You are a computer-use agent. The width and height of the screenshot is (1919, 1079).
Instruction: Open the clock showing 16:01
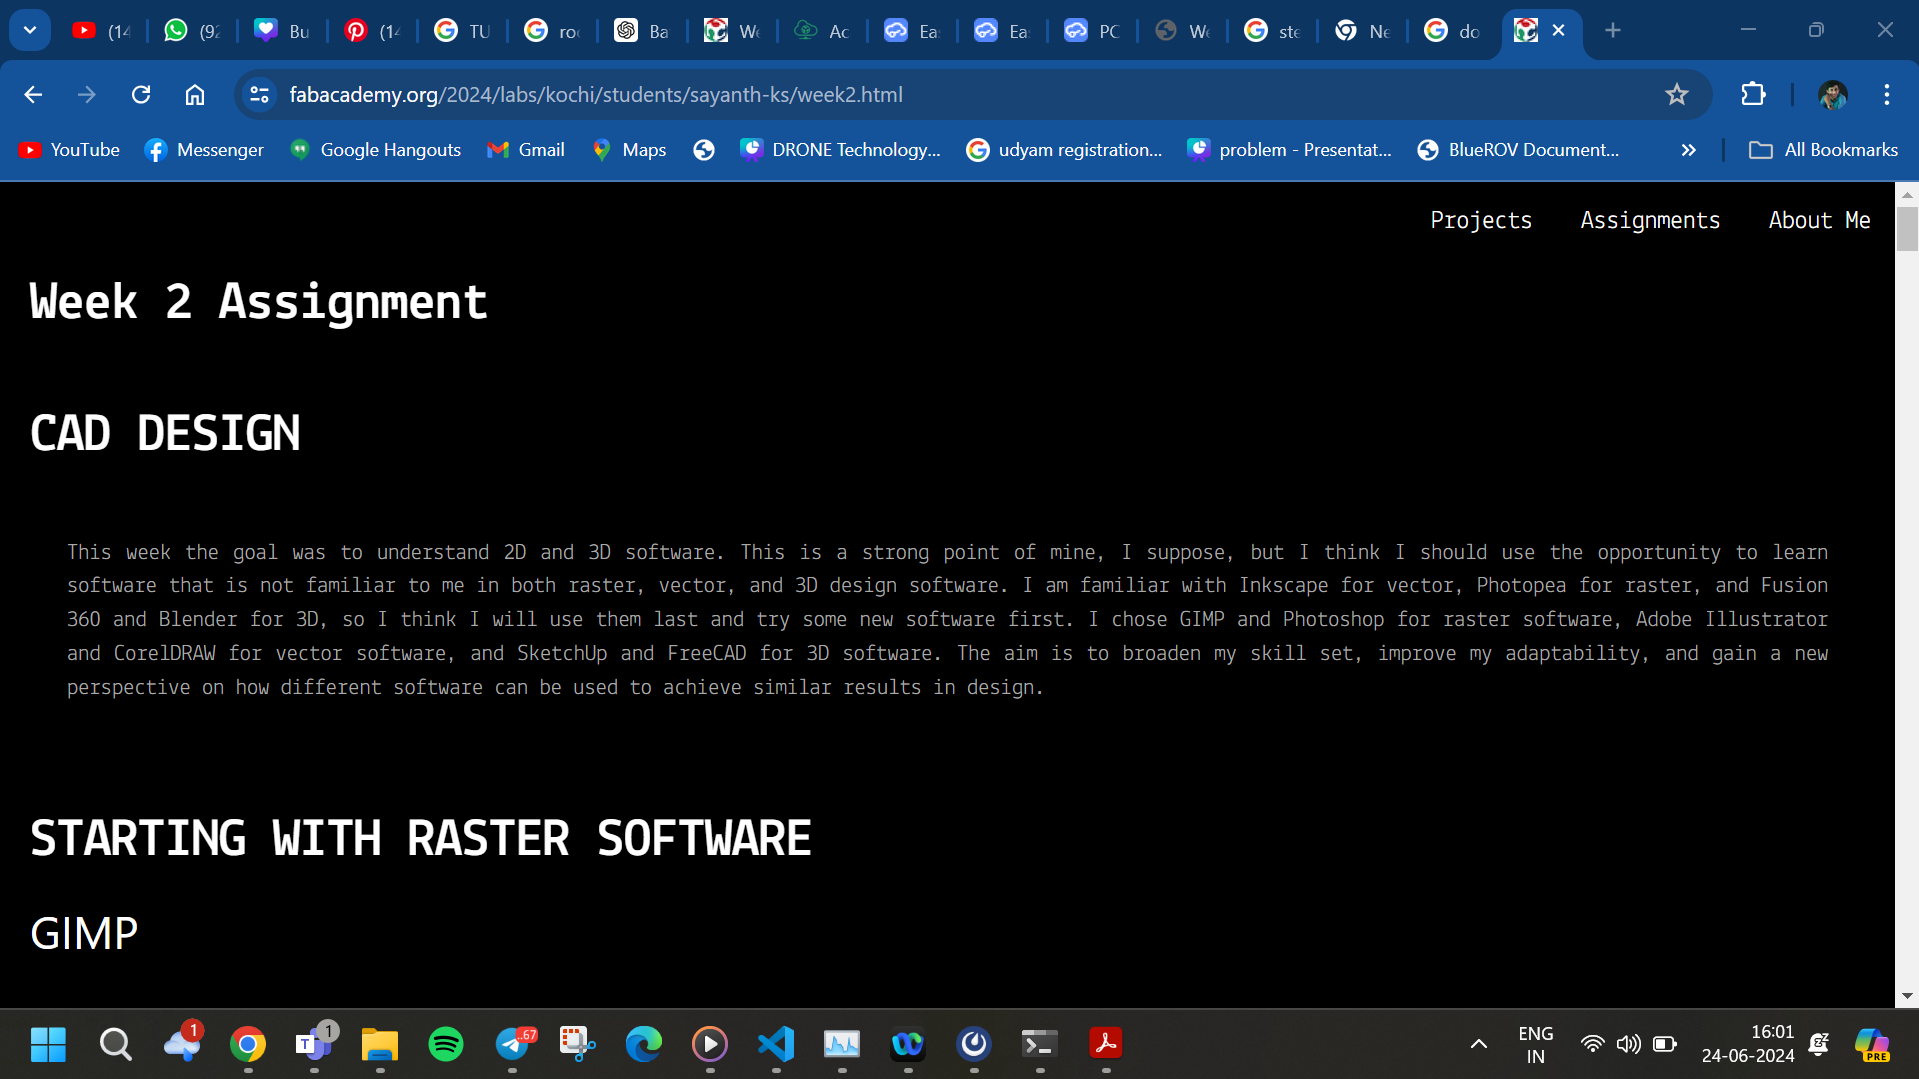(x=1748, y=1044)
